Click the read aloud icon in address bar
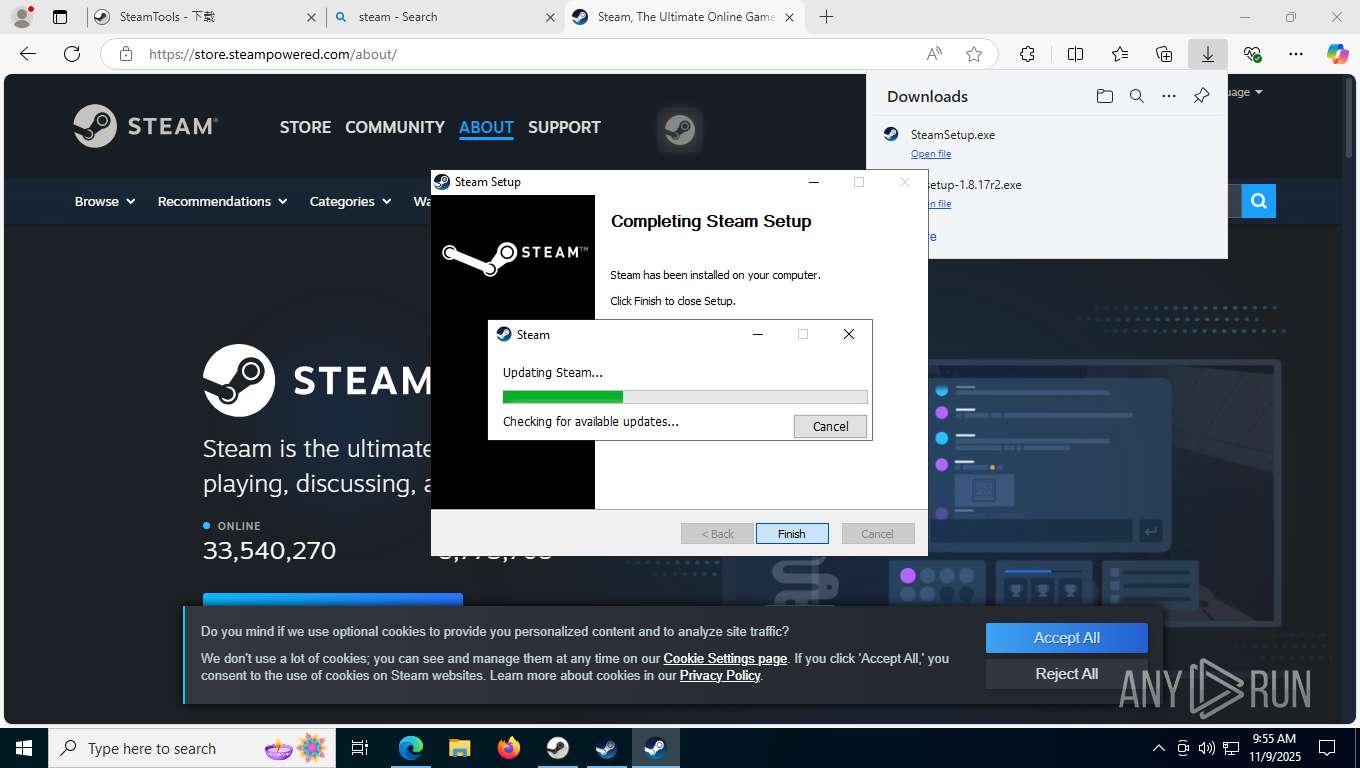 (934, 54)
